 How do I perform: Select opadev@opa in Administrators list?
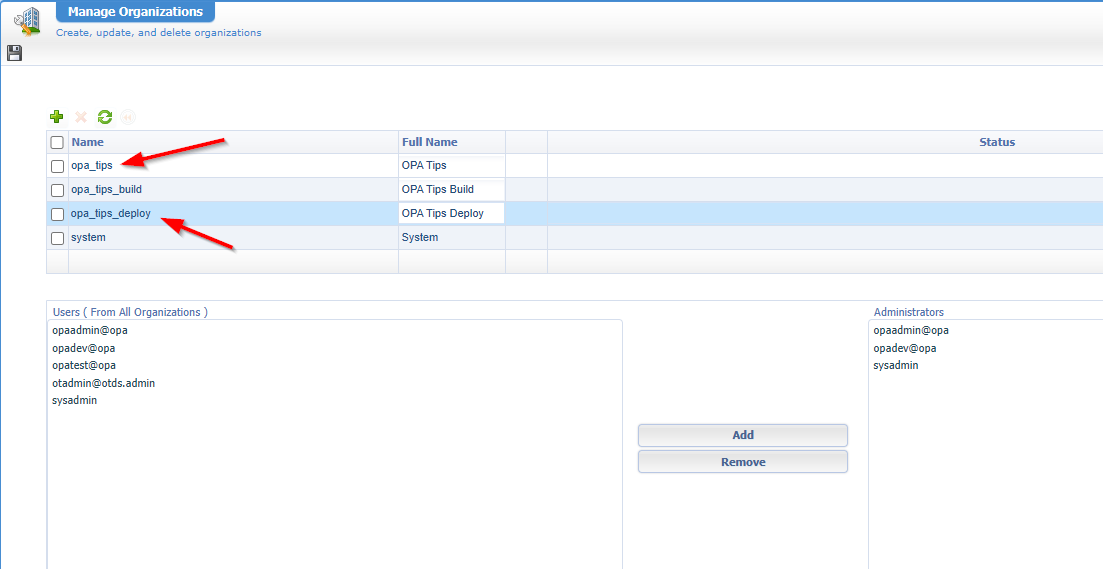(904, 348)
